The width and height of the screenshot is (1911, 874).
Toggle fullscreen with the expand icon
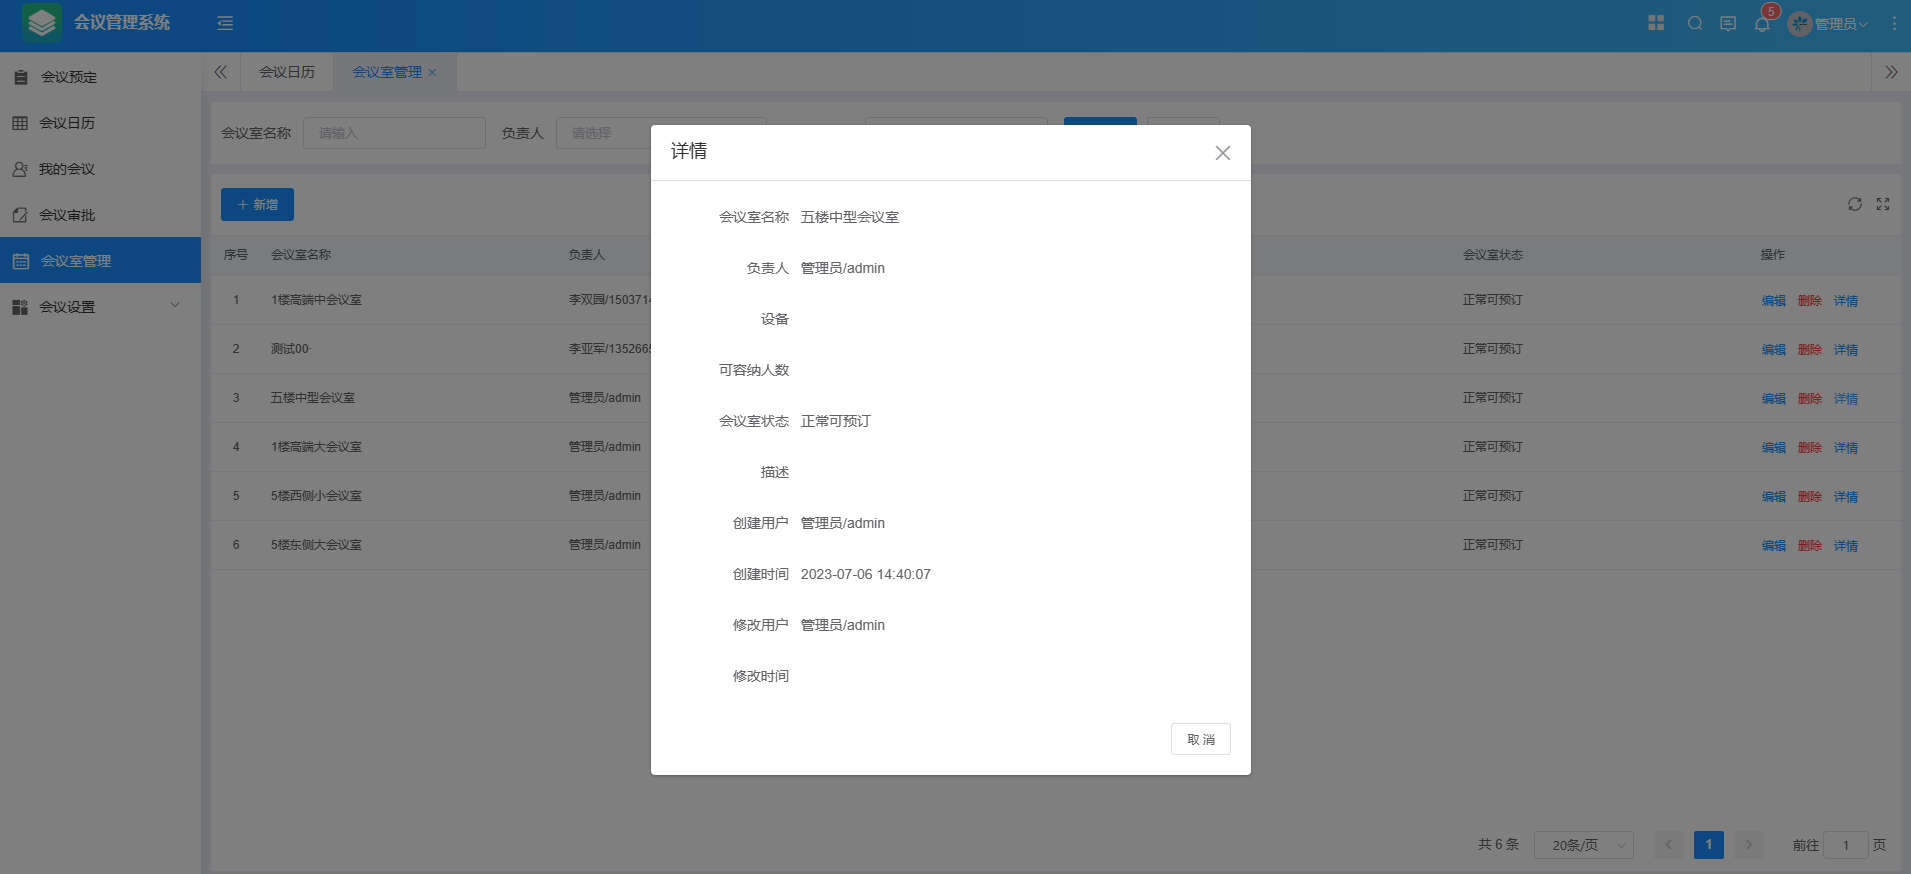click(x=1883, y=204)
